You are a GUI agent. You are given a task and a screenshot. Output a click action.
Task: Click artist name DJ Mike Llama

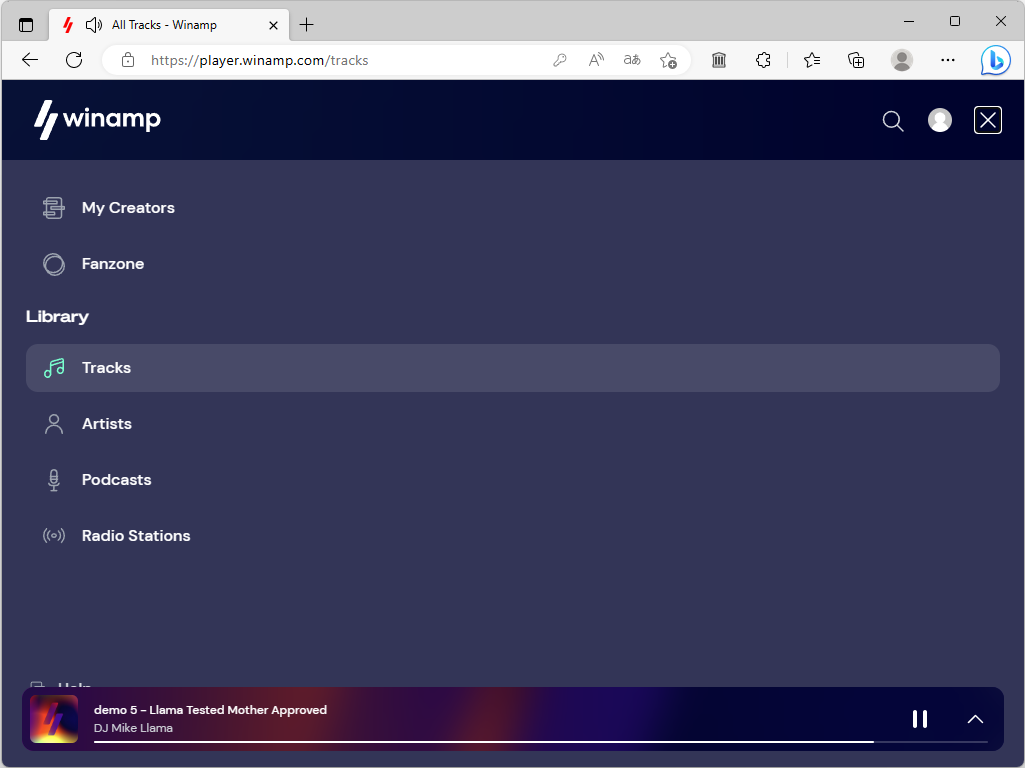[x=133, y=728]
